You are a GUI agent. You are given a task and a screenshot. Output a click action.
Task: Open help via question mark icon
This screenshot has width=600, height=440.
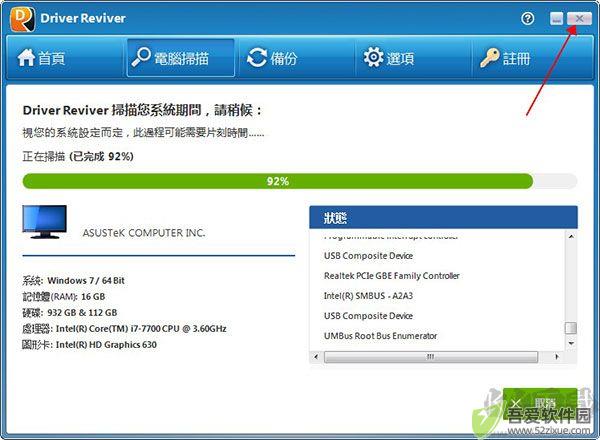[528, 18]
